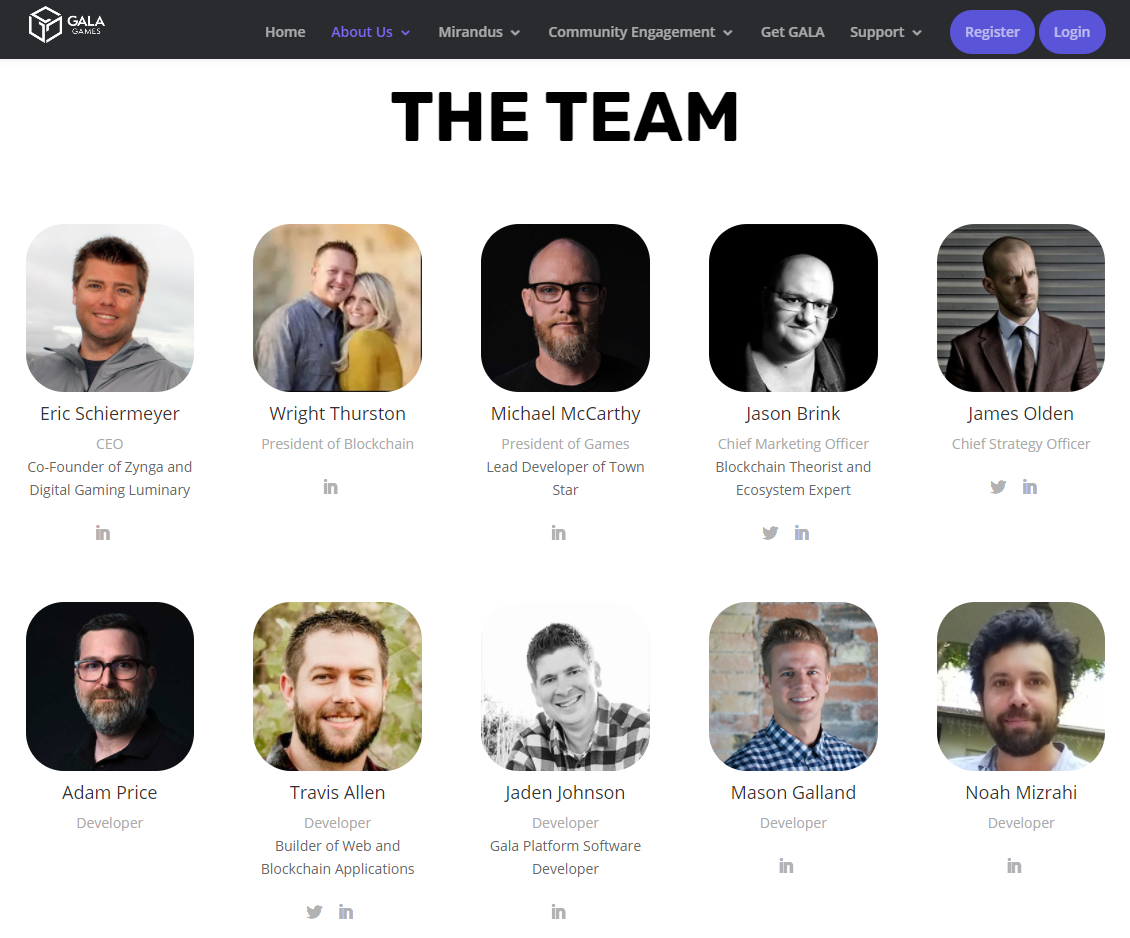Click James Olden's LinkedIn icon
The image size is (1130, 938).
(1030, 487)
